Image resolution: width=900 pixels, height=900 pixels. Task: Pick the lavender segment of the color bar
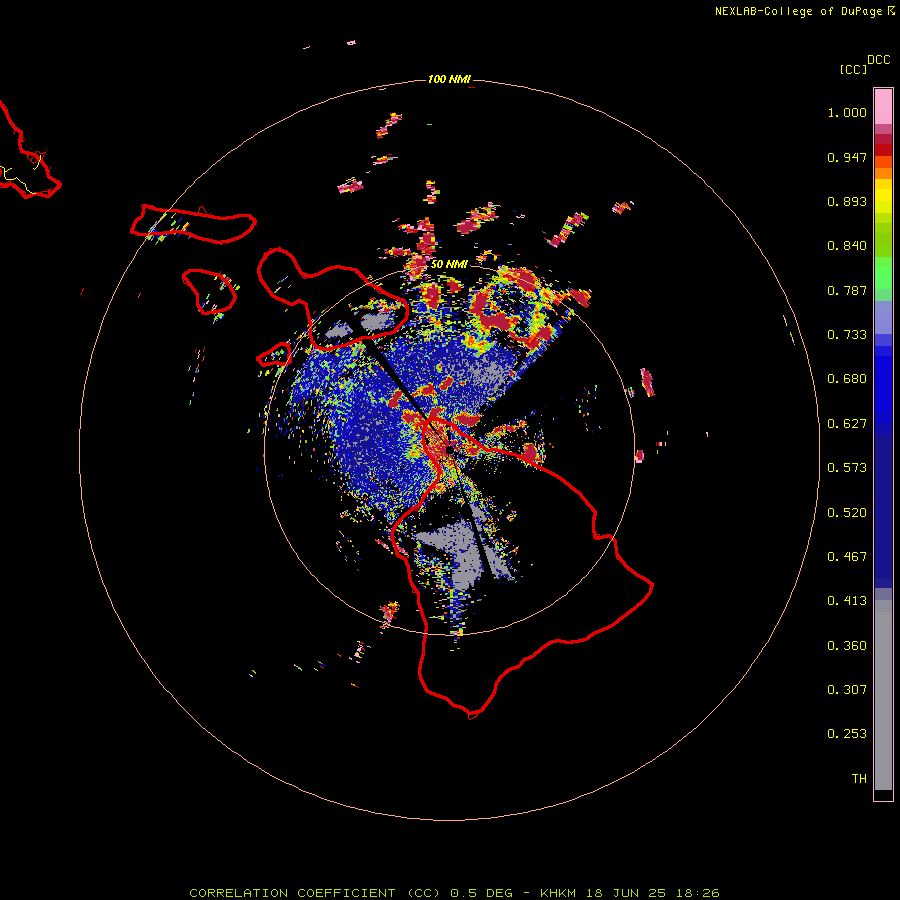coord(883,318)
